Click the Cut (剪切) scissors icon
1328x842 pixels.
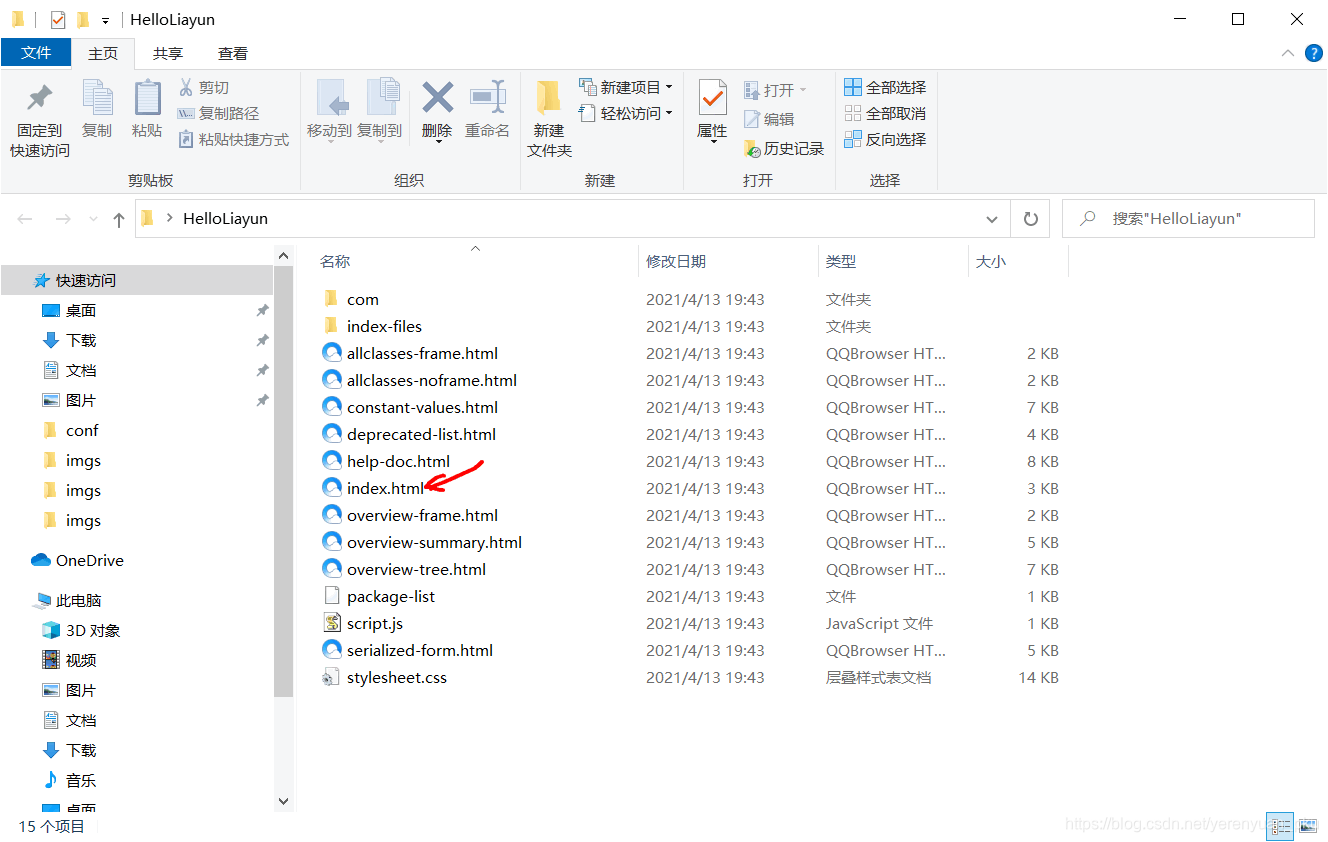click(186, 87)
